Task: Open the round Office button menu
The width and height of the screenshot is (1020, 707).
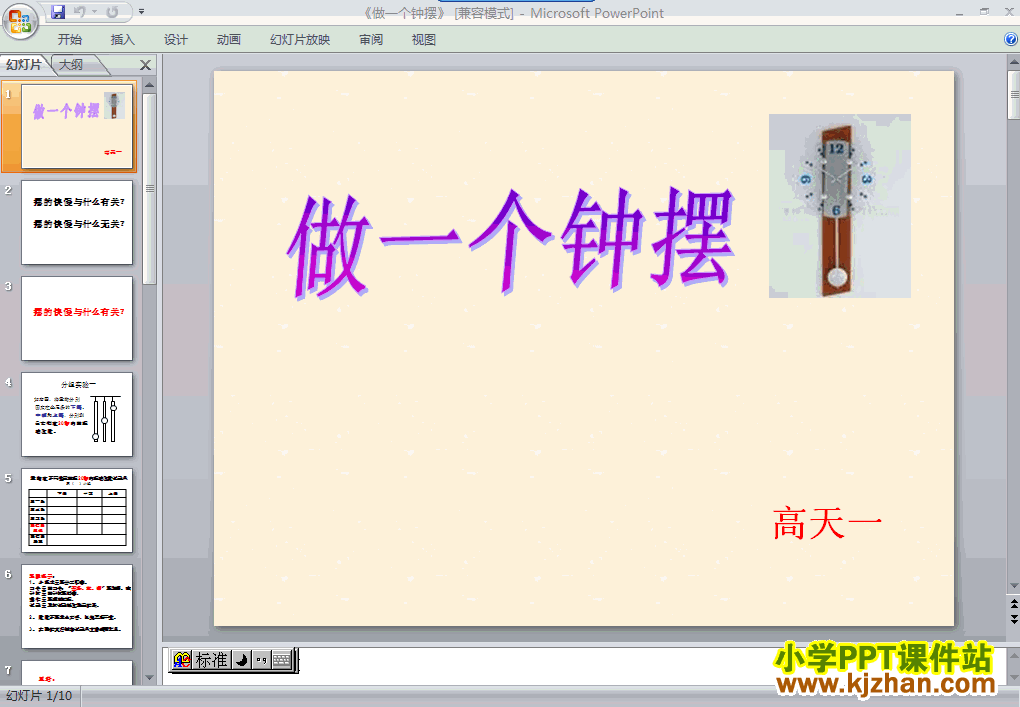Action: coord(20,21)
